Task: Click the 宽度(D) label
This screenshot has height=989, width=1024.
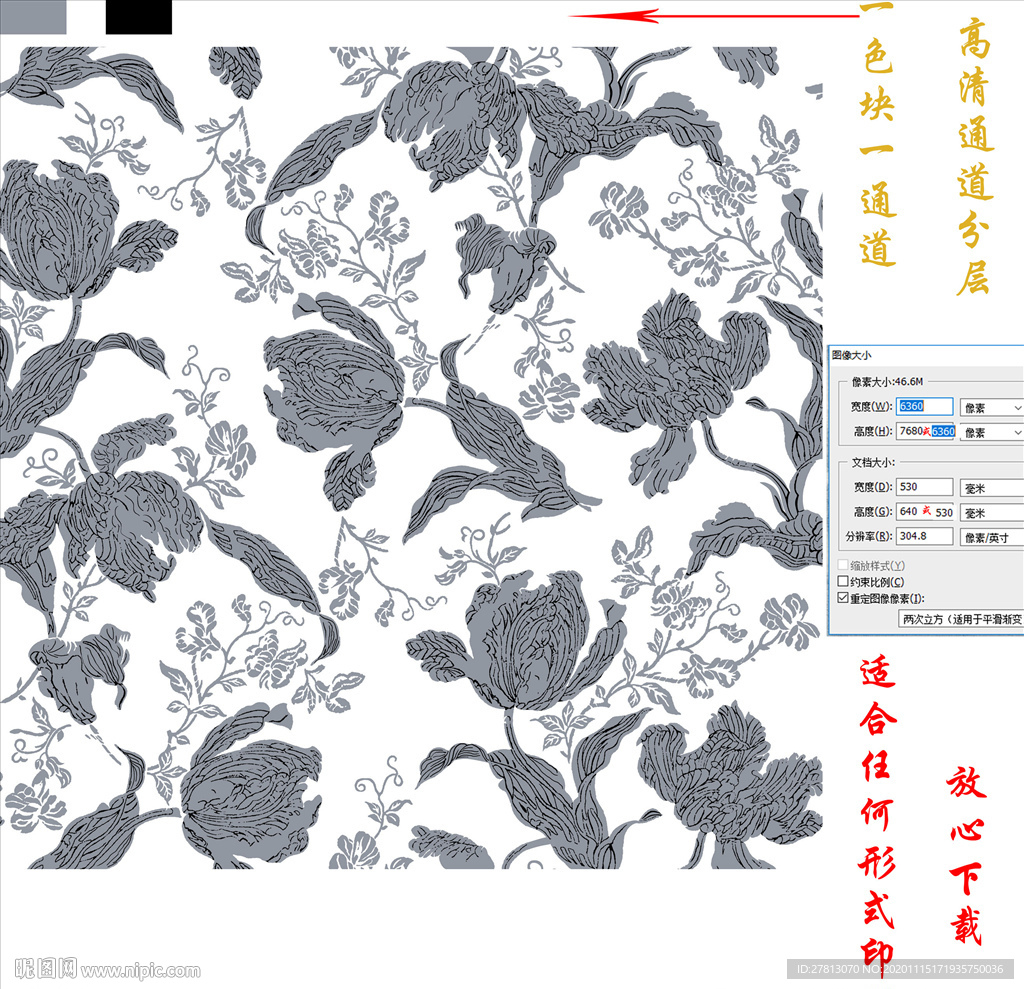Action: [873, 487]
